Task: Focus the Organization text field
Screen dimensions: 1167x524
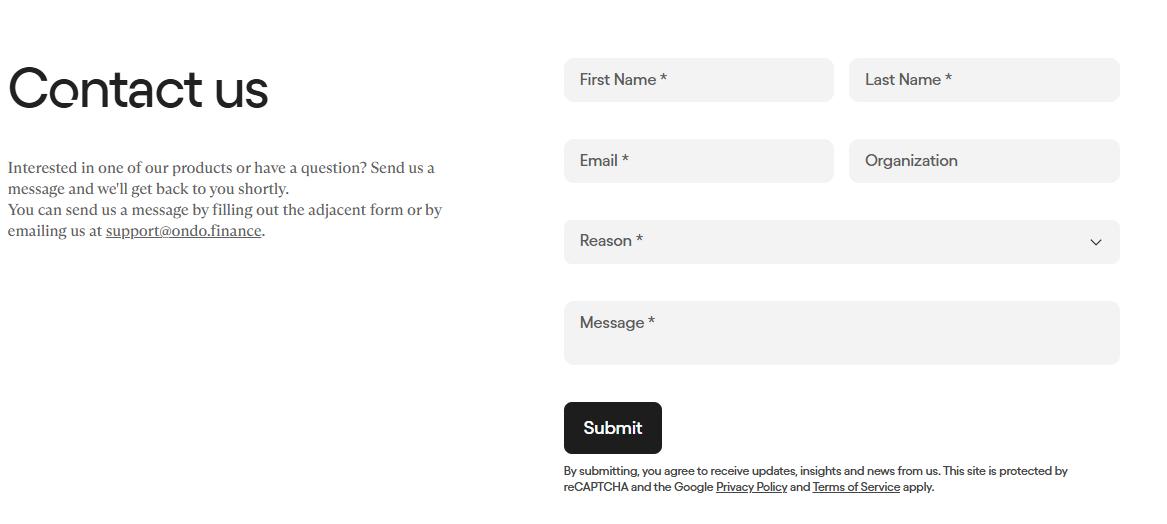Action: [x=984, y=161]
